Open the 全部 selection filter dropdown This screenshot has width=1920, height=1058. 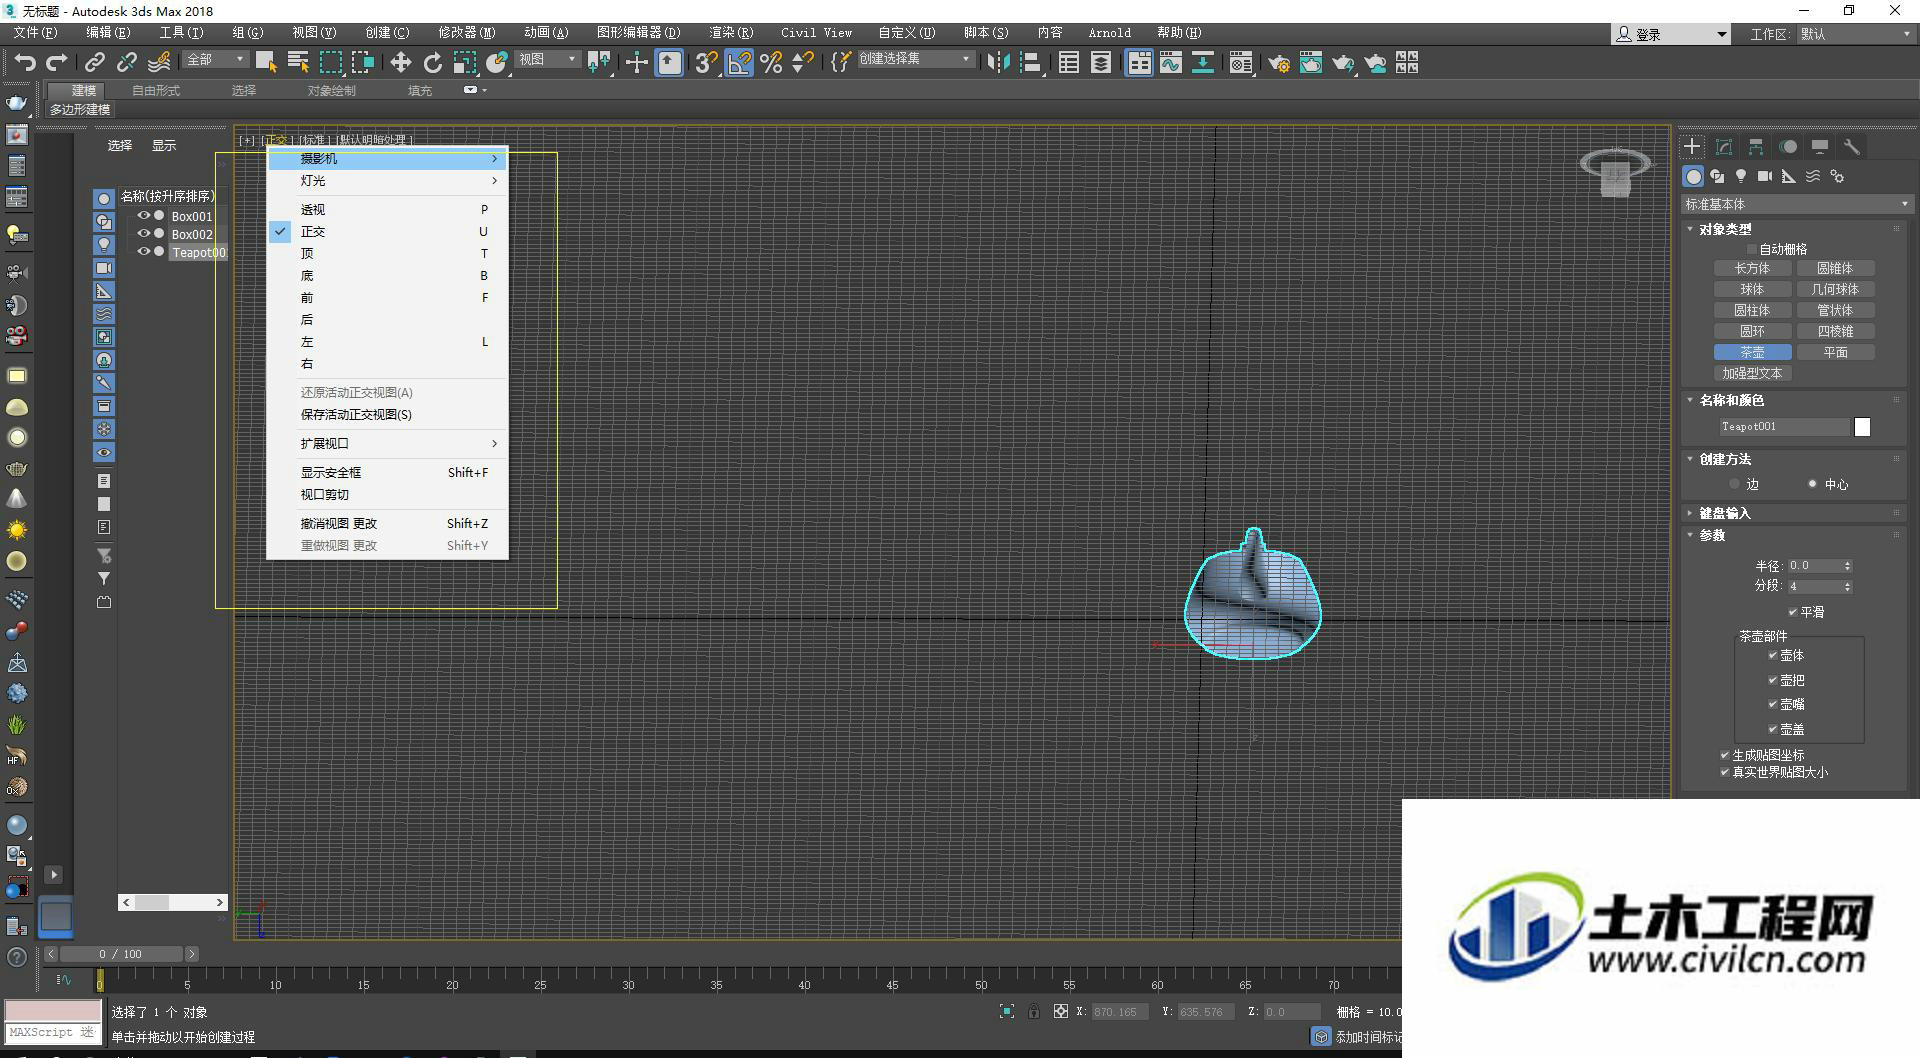tap(215, 60)
